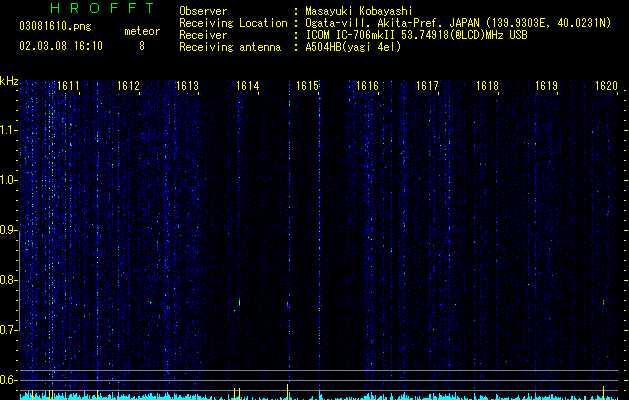
Task: Click the 1612 time marker
Action: pyautogui.click(x=128, y=86)
